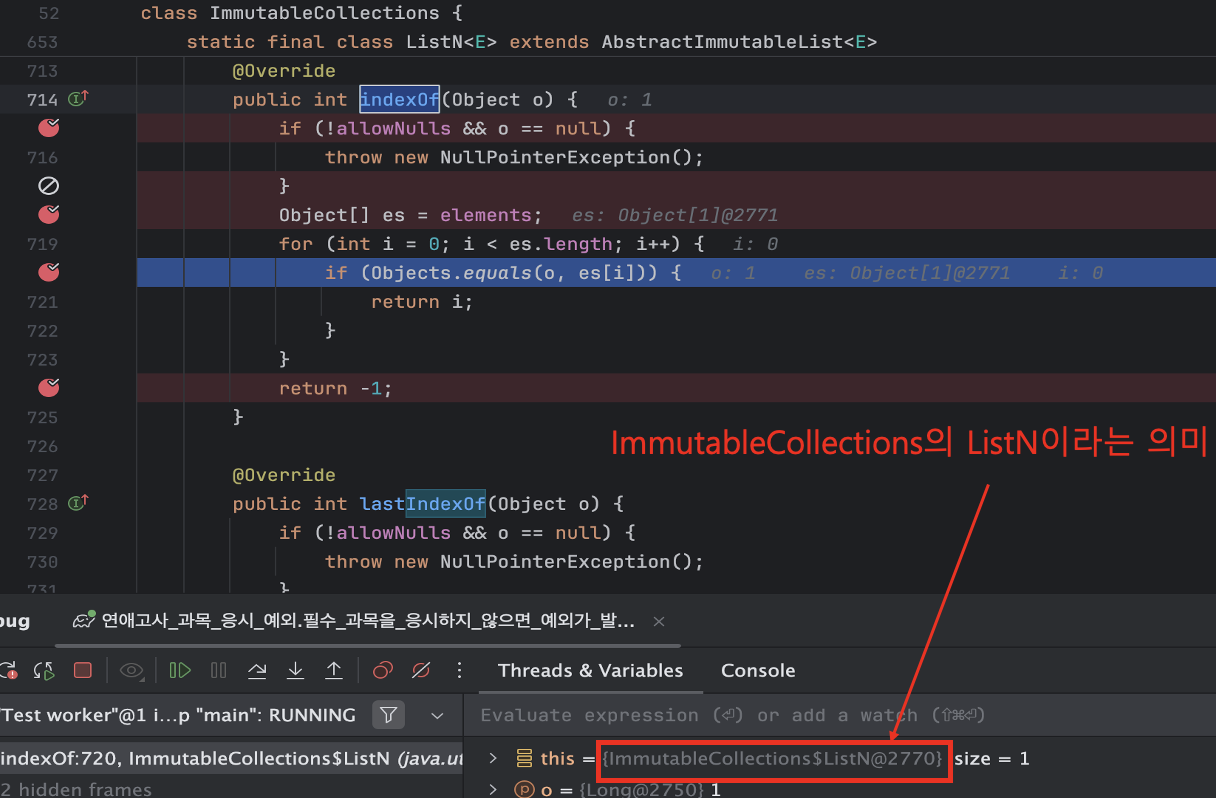The image size is (1216, 798).
Task: Click the Step Into down-arrow icon
Action: pyautogui.click(x=295, y=670)
